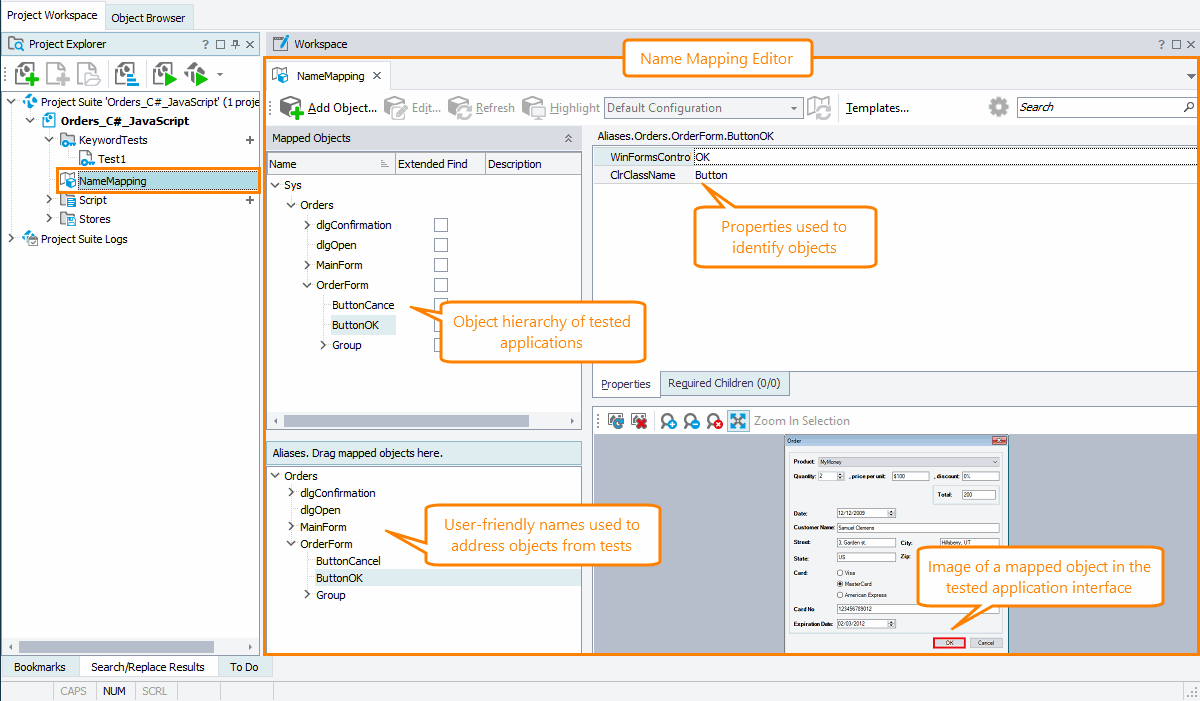Open the settings gear in the NameMapping toolbar

tap(997, 107)
